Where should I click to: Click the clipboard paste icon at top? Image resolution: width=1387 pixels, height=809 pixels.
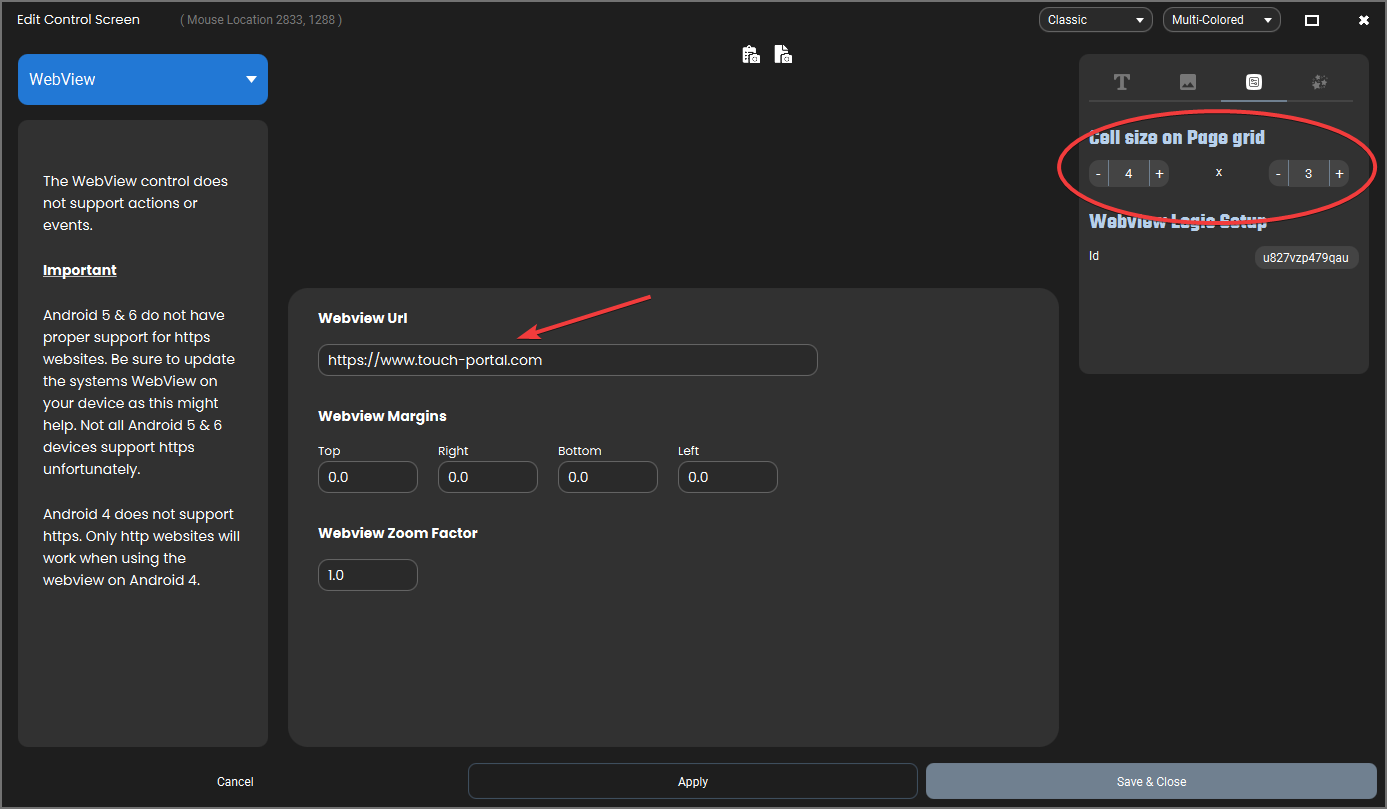pos(751,54)
